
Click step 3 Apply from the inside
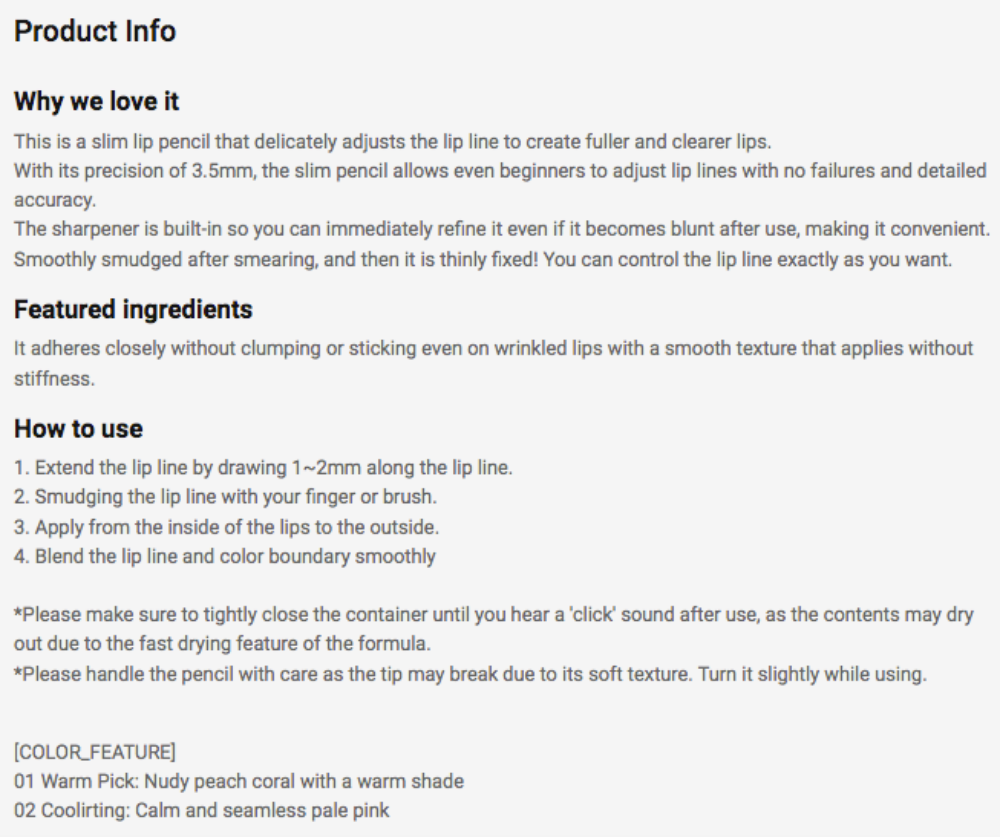pyautogui.click(x=226, y=527)
